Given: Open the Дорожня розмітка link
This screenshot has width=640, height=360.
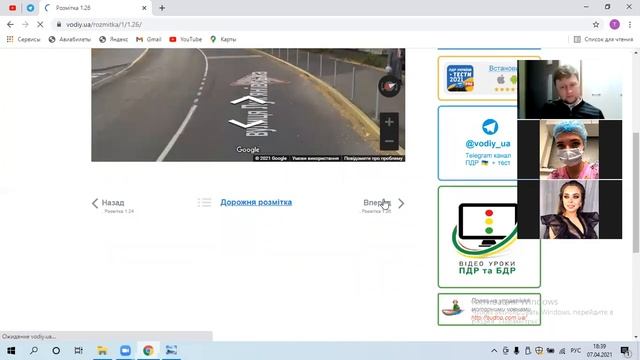Looking at the screenshot, I should click(x=256, y=202).
